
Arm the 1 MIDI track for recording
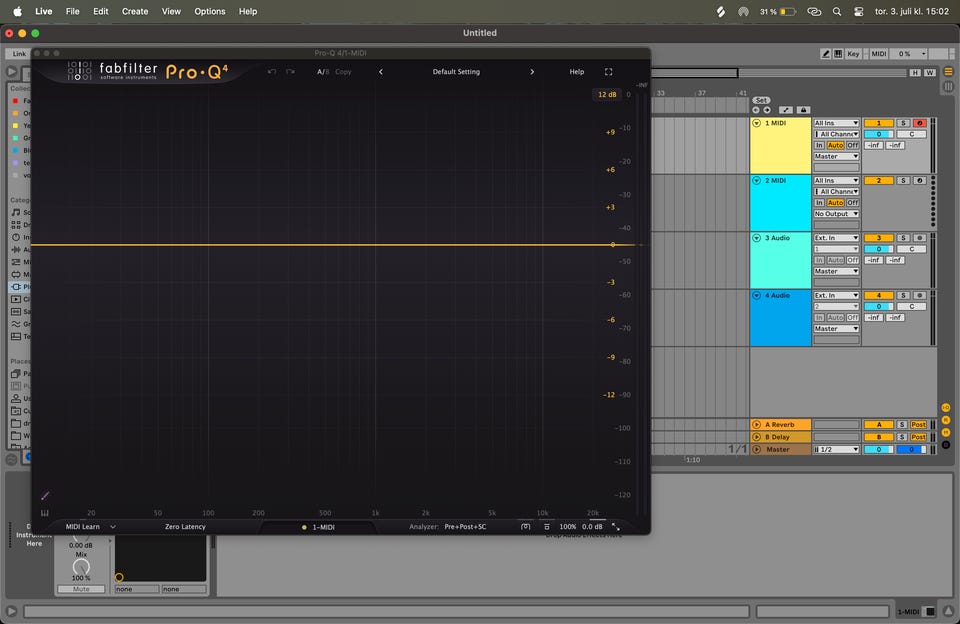919,123
